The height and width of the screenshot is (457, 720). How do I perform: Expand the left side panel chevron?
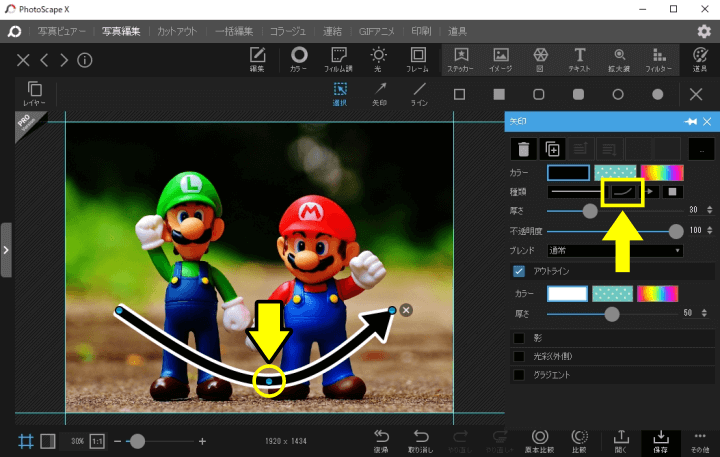coord(6,250)
